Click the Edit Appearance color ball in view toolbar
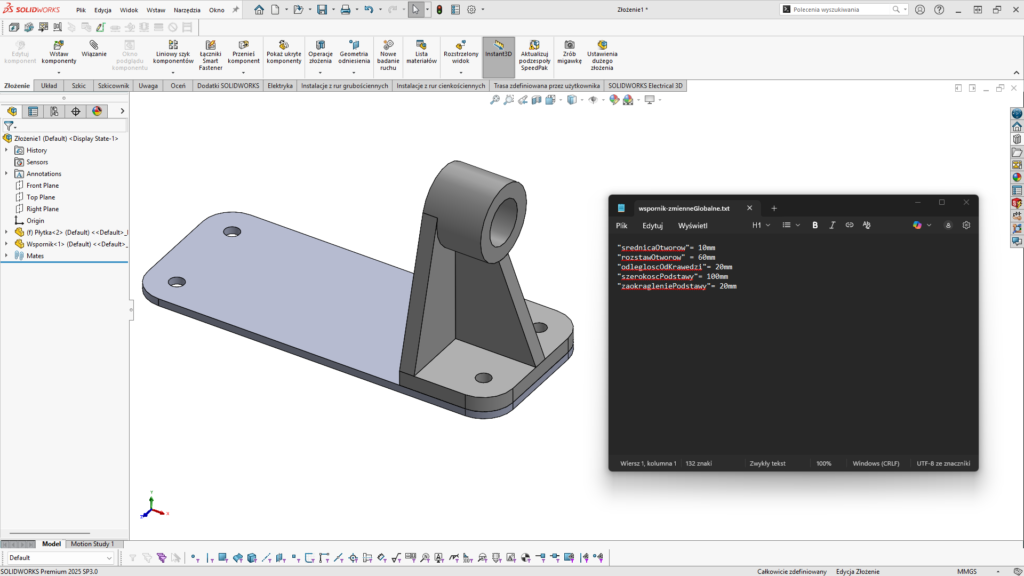Viewport: 1024px width, 576px height. (612, 100)
